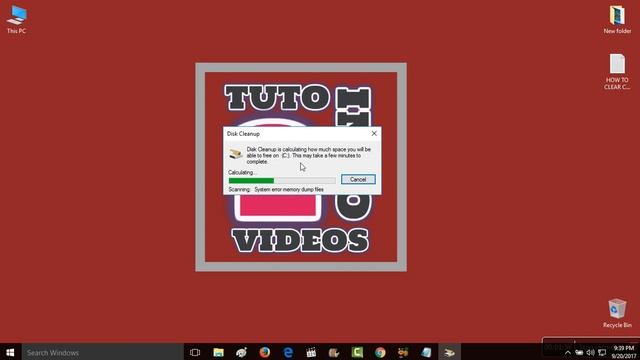This screenshot has width=640, height=360.
Task: Open Camtasia from the taskbar
Action: click(357, 352)
